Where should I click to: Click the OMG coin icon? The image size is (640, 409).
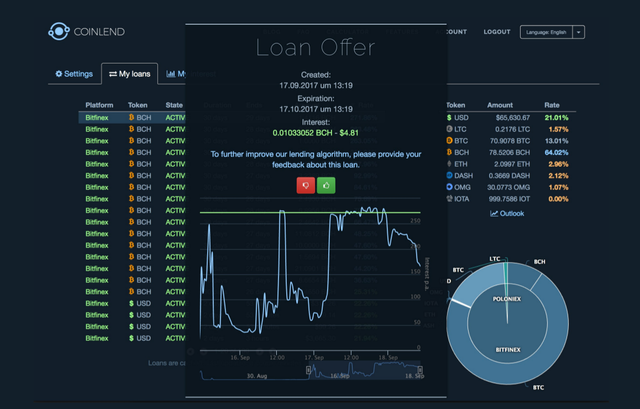(449, 187)
